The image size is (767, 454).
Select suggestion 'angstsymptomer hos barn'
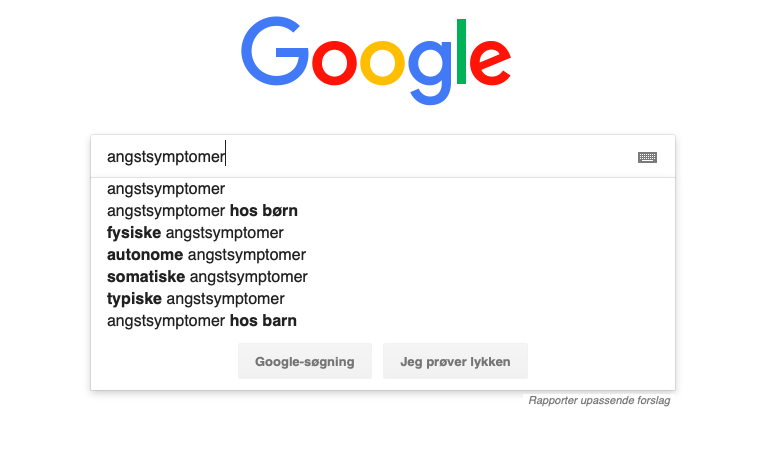tap(383, 321)
